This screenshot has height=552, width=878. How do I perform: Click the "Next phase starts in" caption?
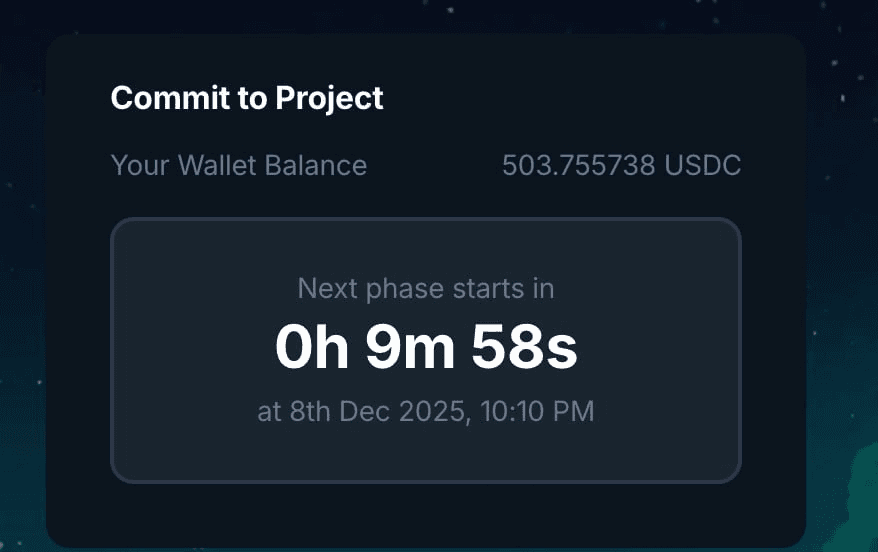426,289
